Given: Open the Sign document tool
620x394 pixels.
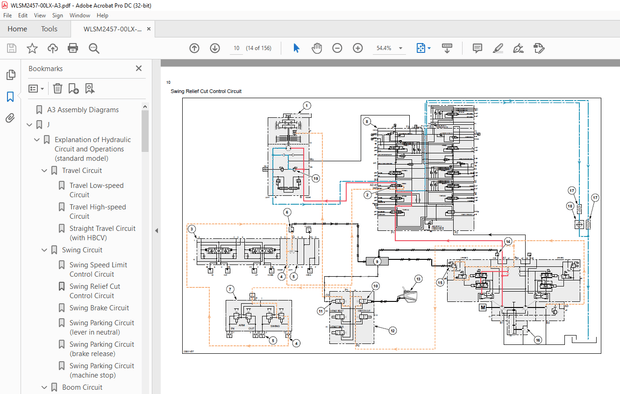Looking at the screenshot, I should click(x=518, y=48).
